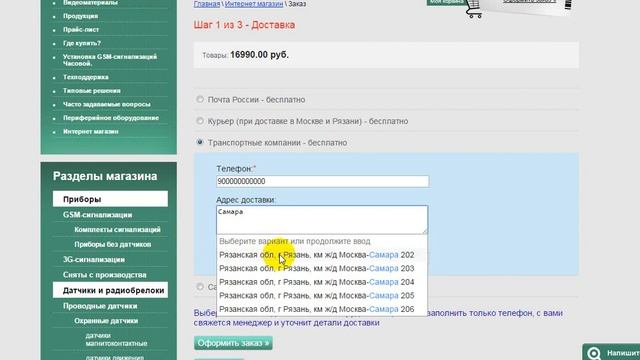The height and width of the screenshot is (360, 640).
Task: Click the Оформить заказ button
Action: tap(233, 343)
